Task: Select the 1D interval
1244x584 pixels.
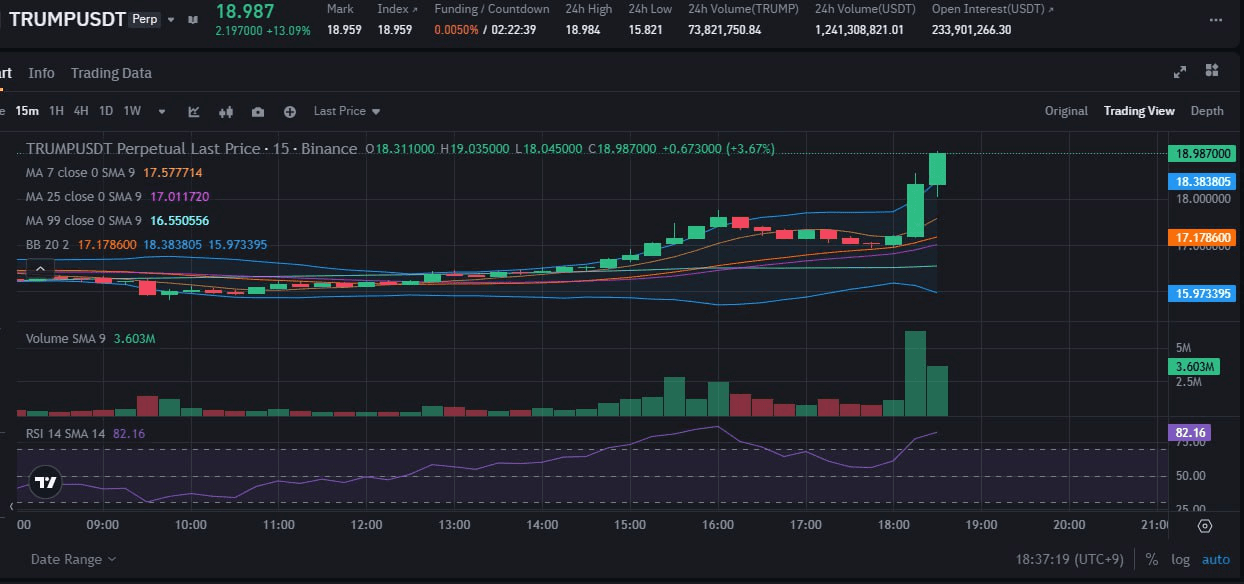Action: click(105, 111)
